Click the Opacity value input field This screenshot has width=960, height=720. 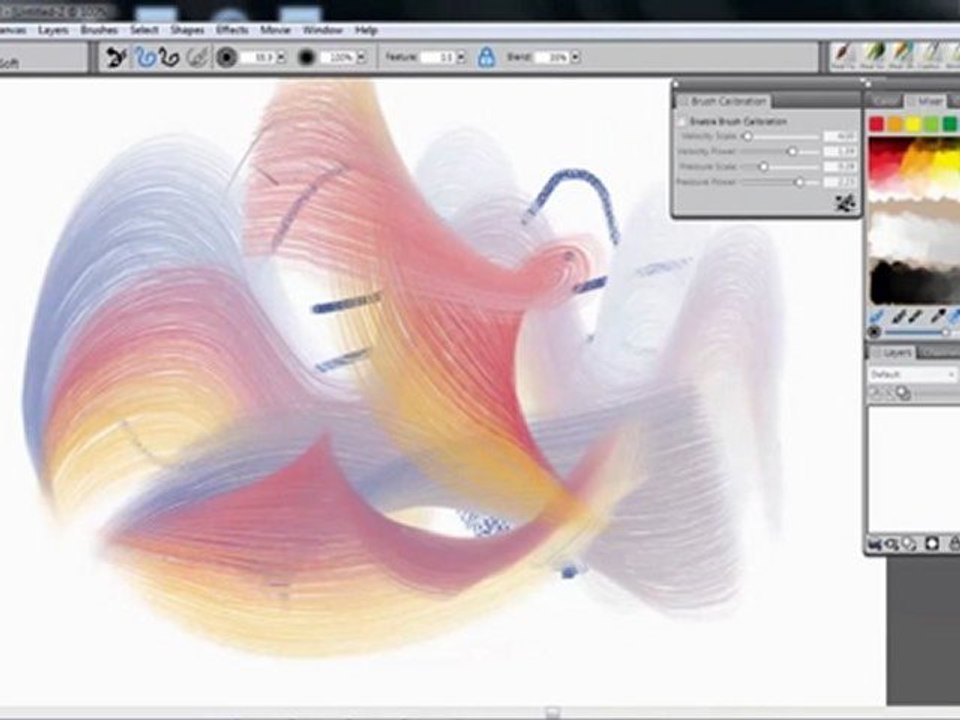click(x=339, y=58)
